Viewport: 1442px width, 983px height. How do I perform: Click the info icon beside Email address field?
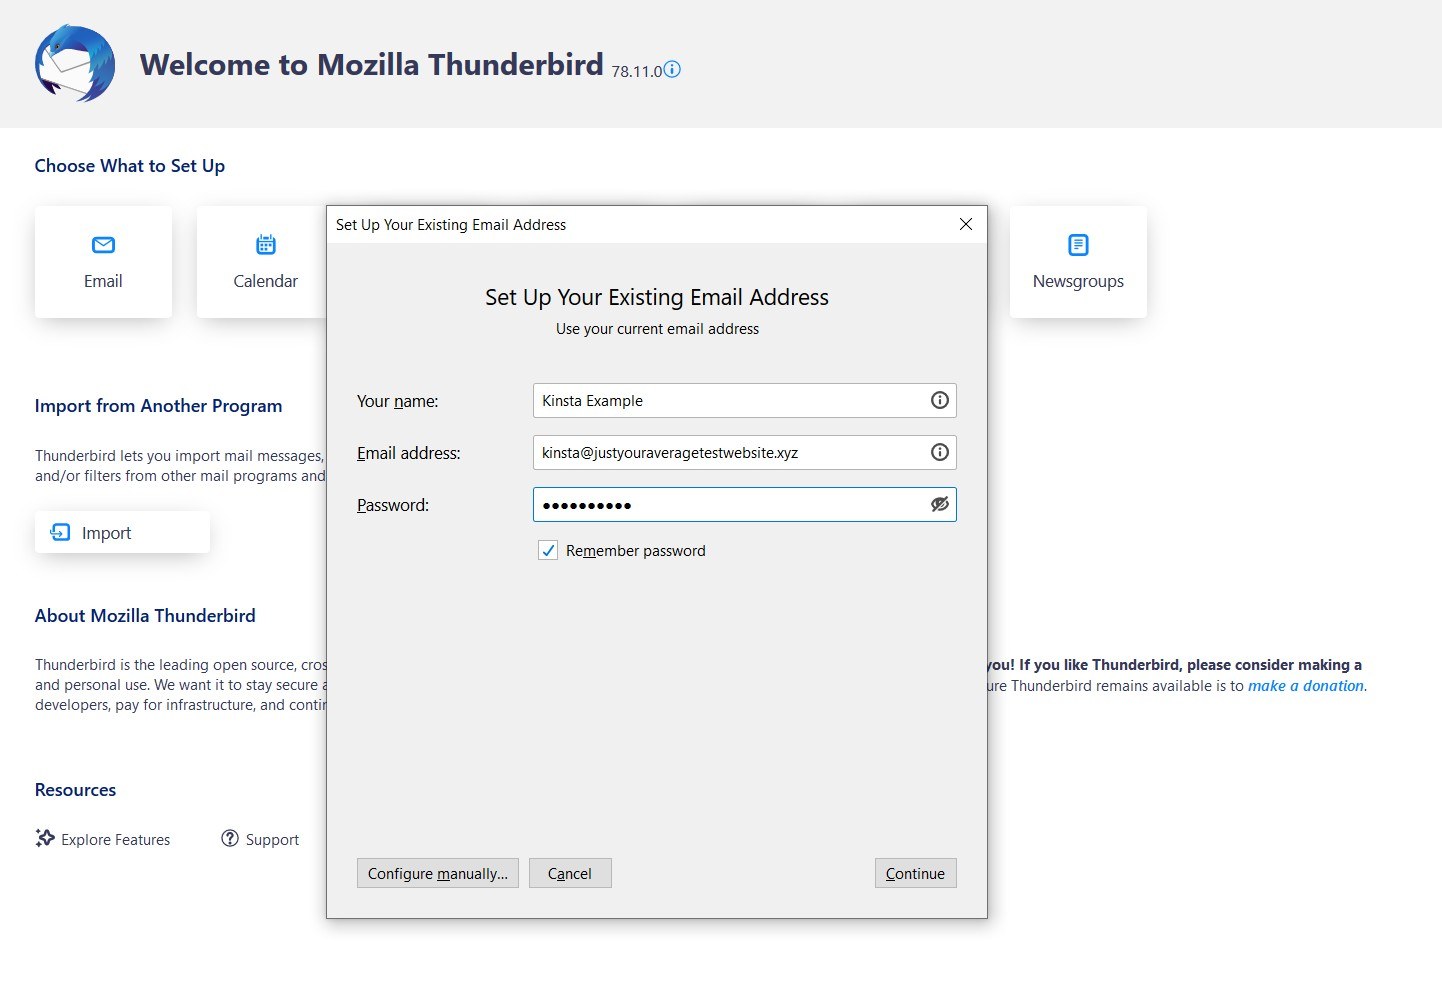[939, 452]
